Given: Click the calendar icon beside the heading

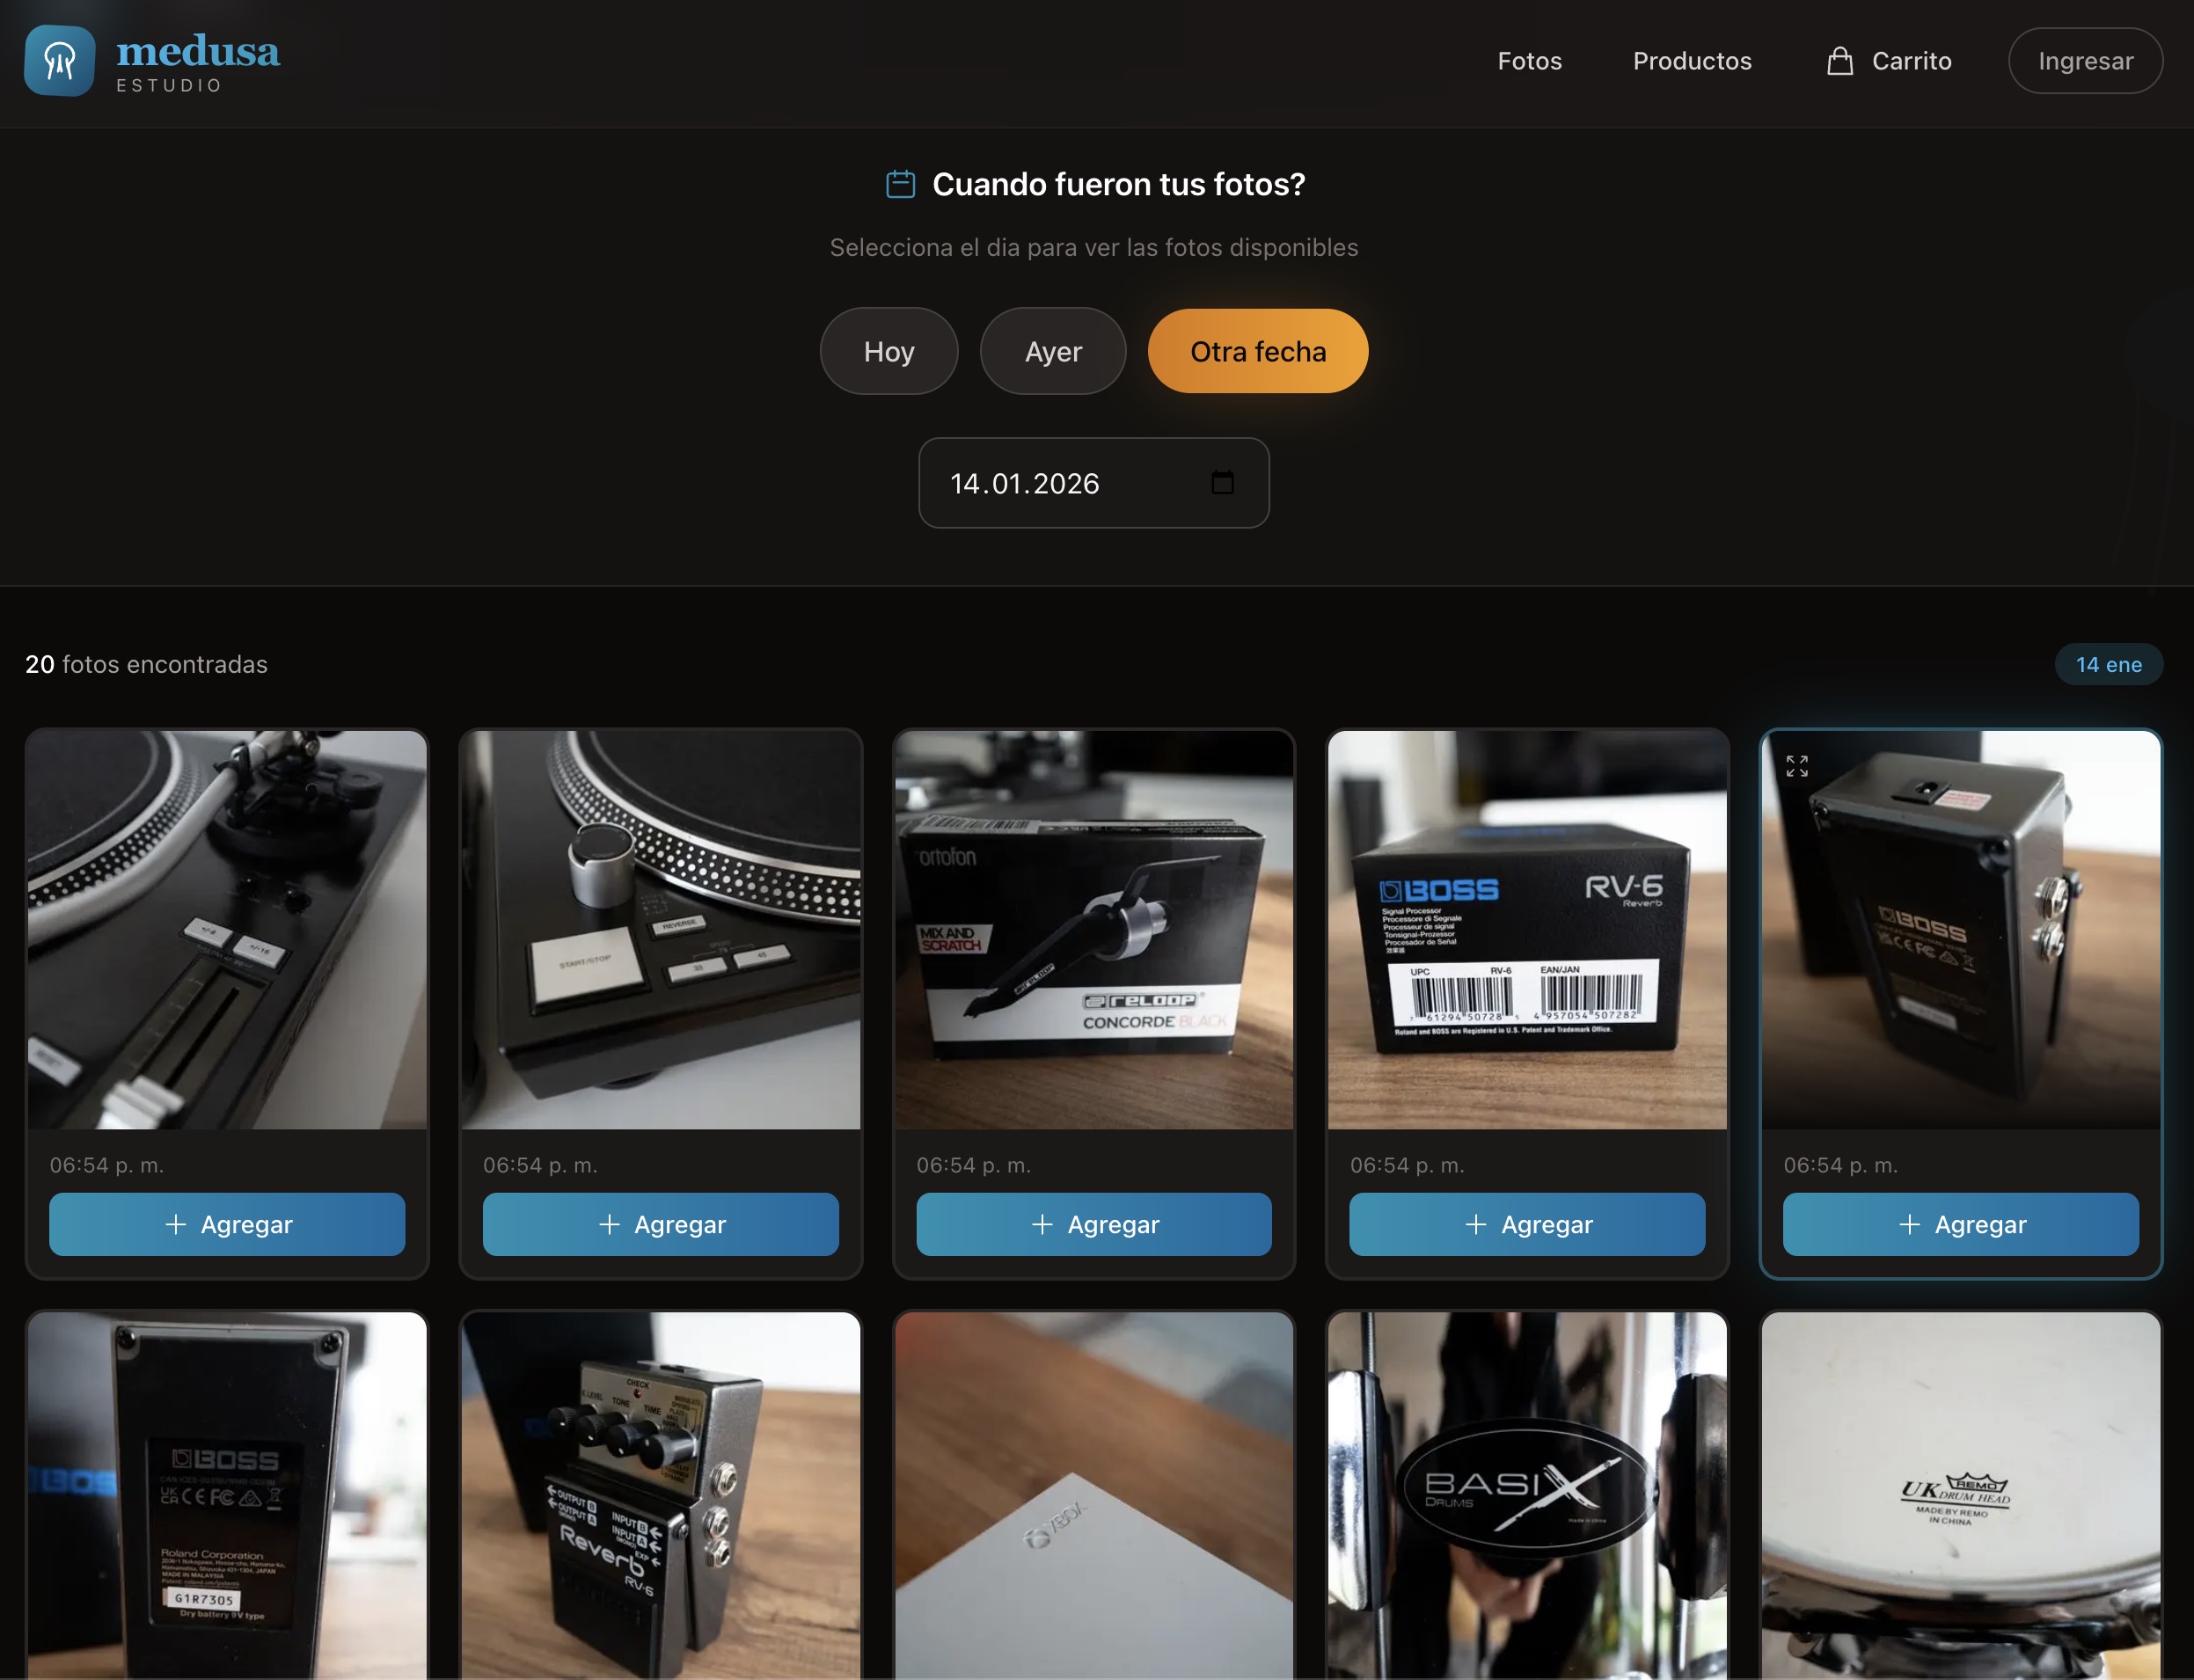Looking at the screenshot, I should point(901,184).
